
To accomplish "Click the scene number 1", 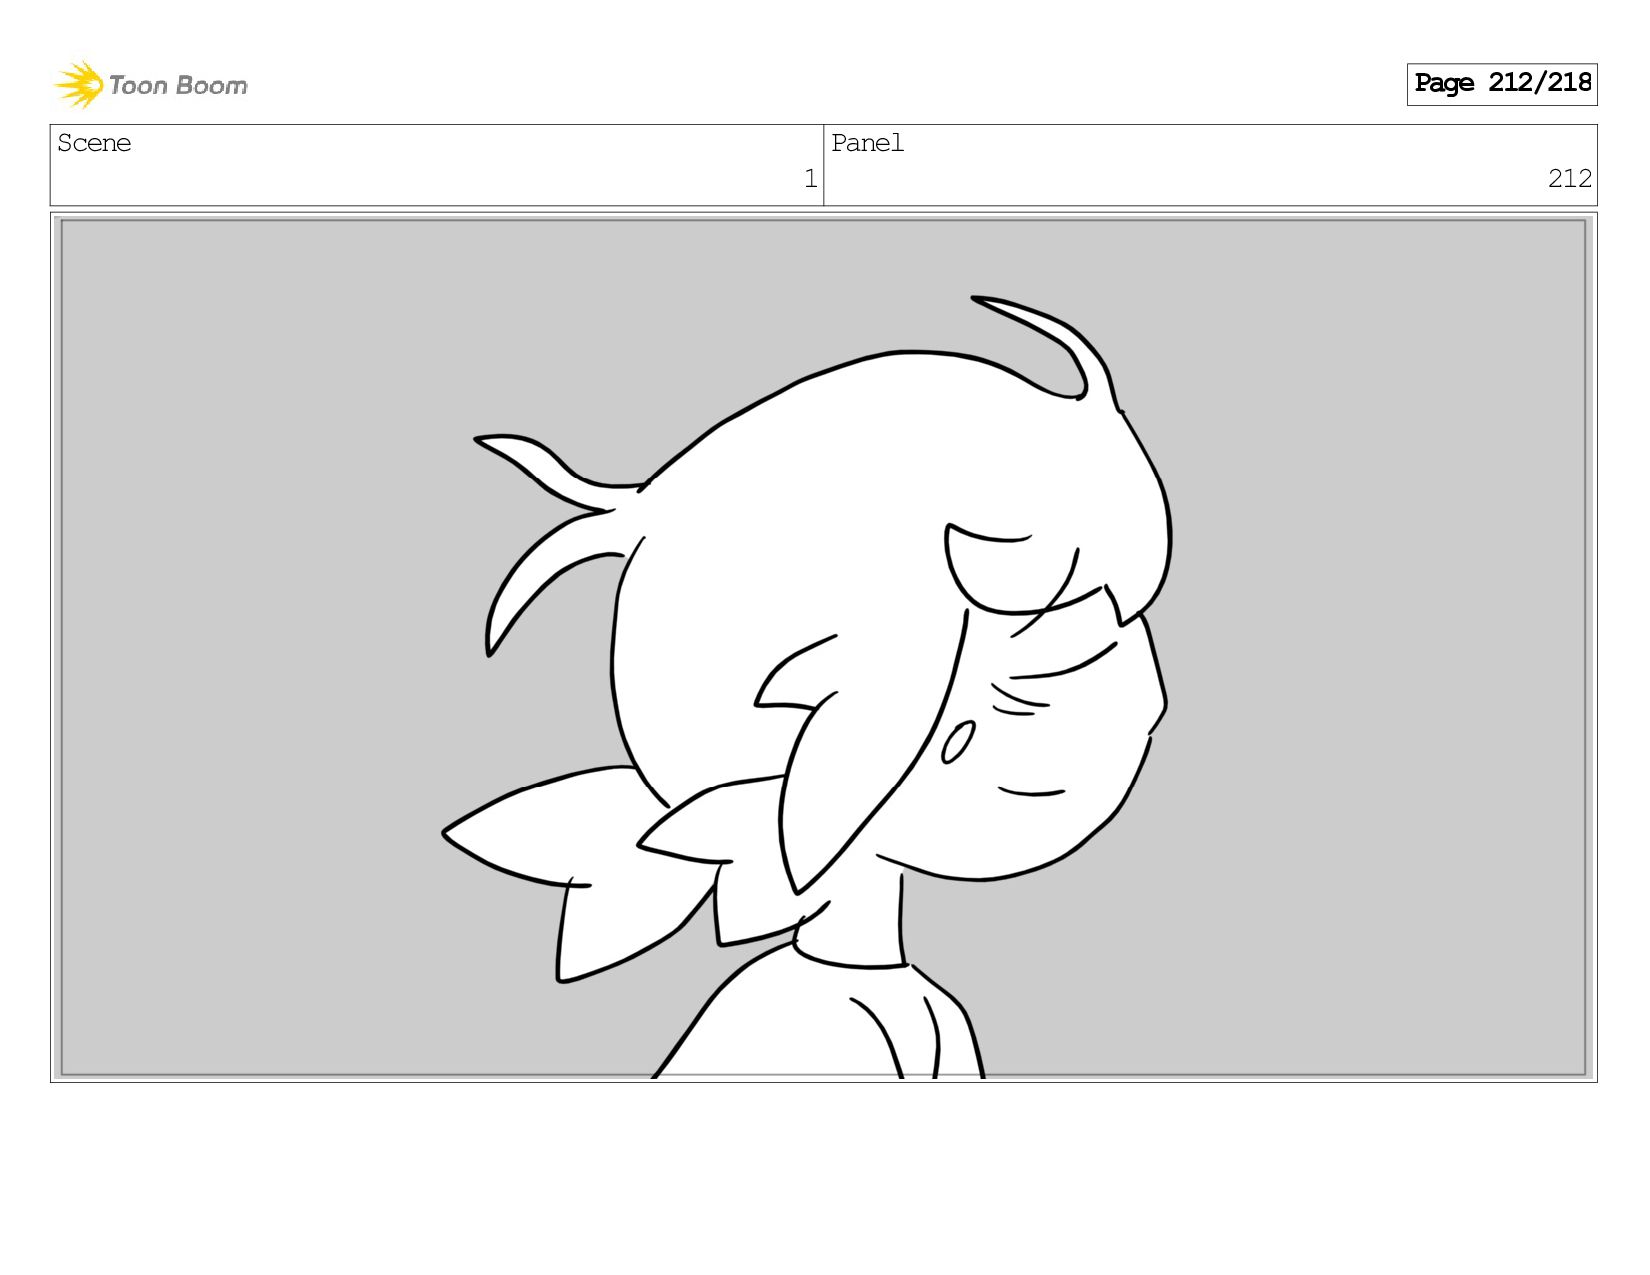I will pyautogui.click(x=810, y=179).
